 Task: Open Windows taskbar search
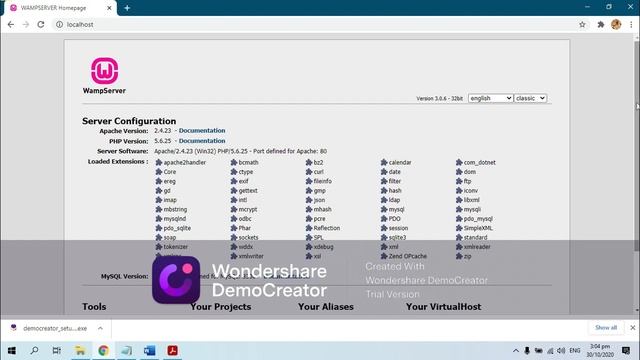34,351
